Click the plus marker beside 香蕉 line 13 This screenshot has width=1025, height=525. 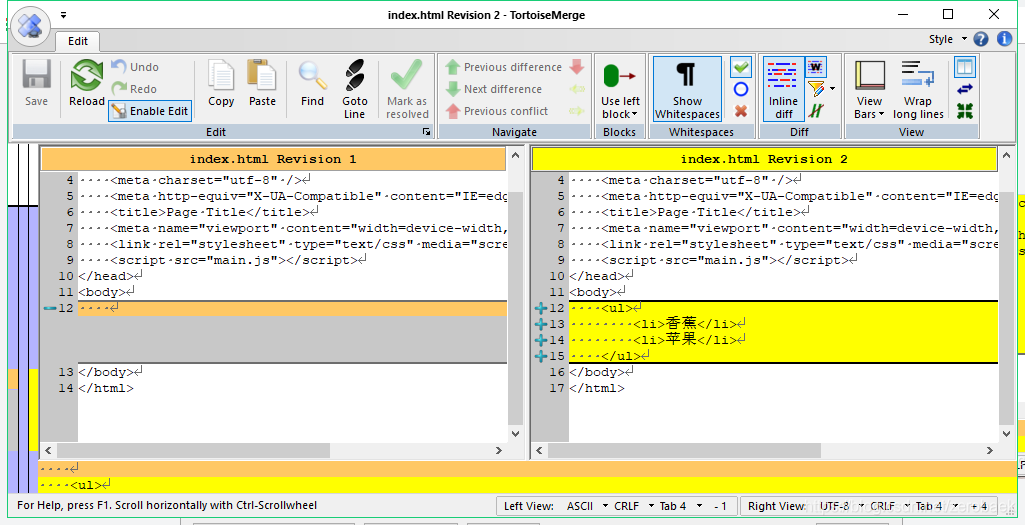coord(541,324)
